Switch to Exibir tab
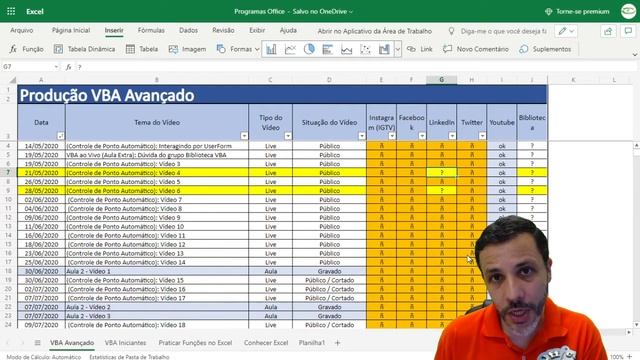The height and width of the screenshot is (360, 640). point(257,30)
